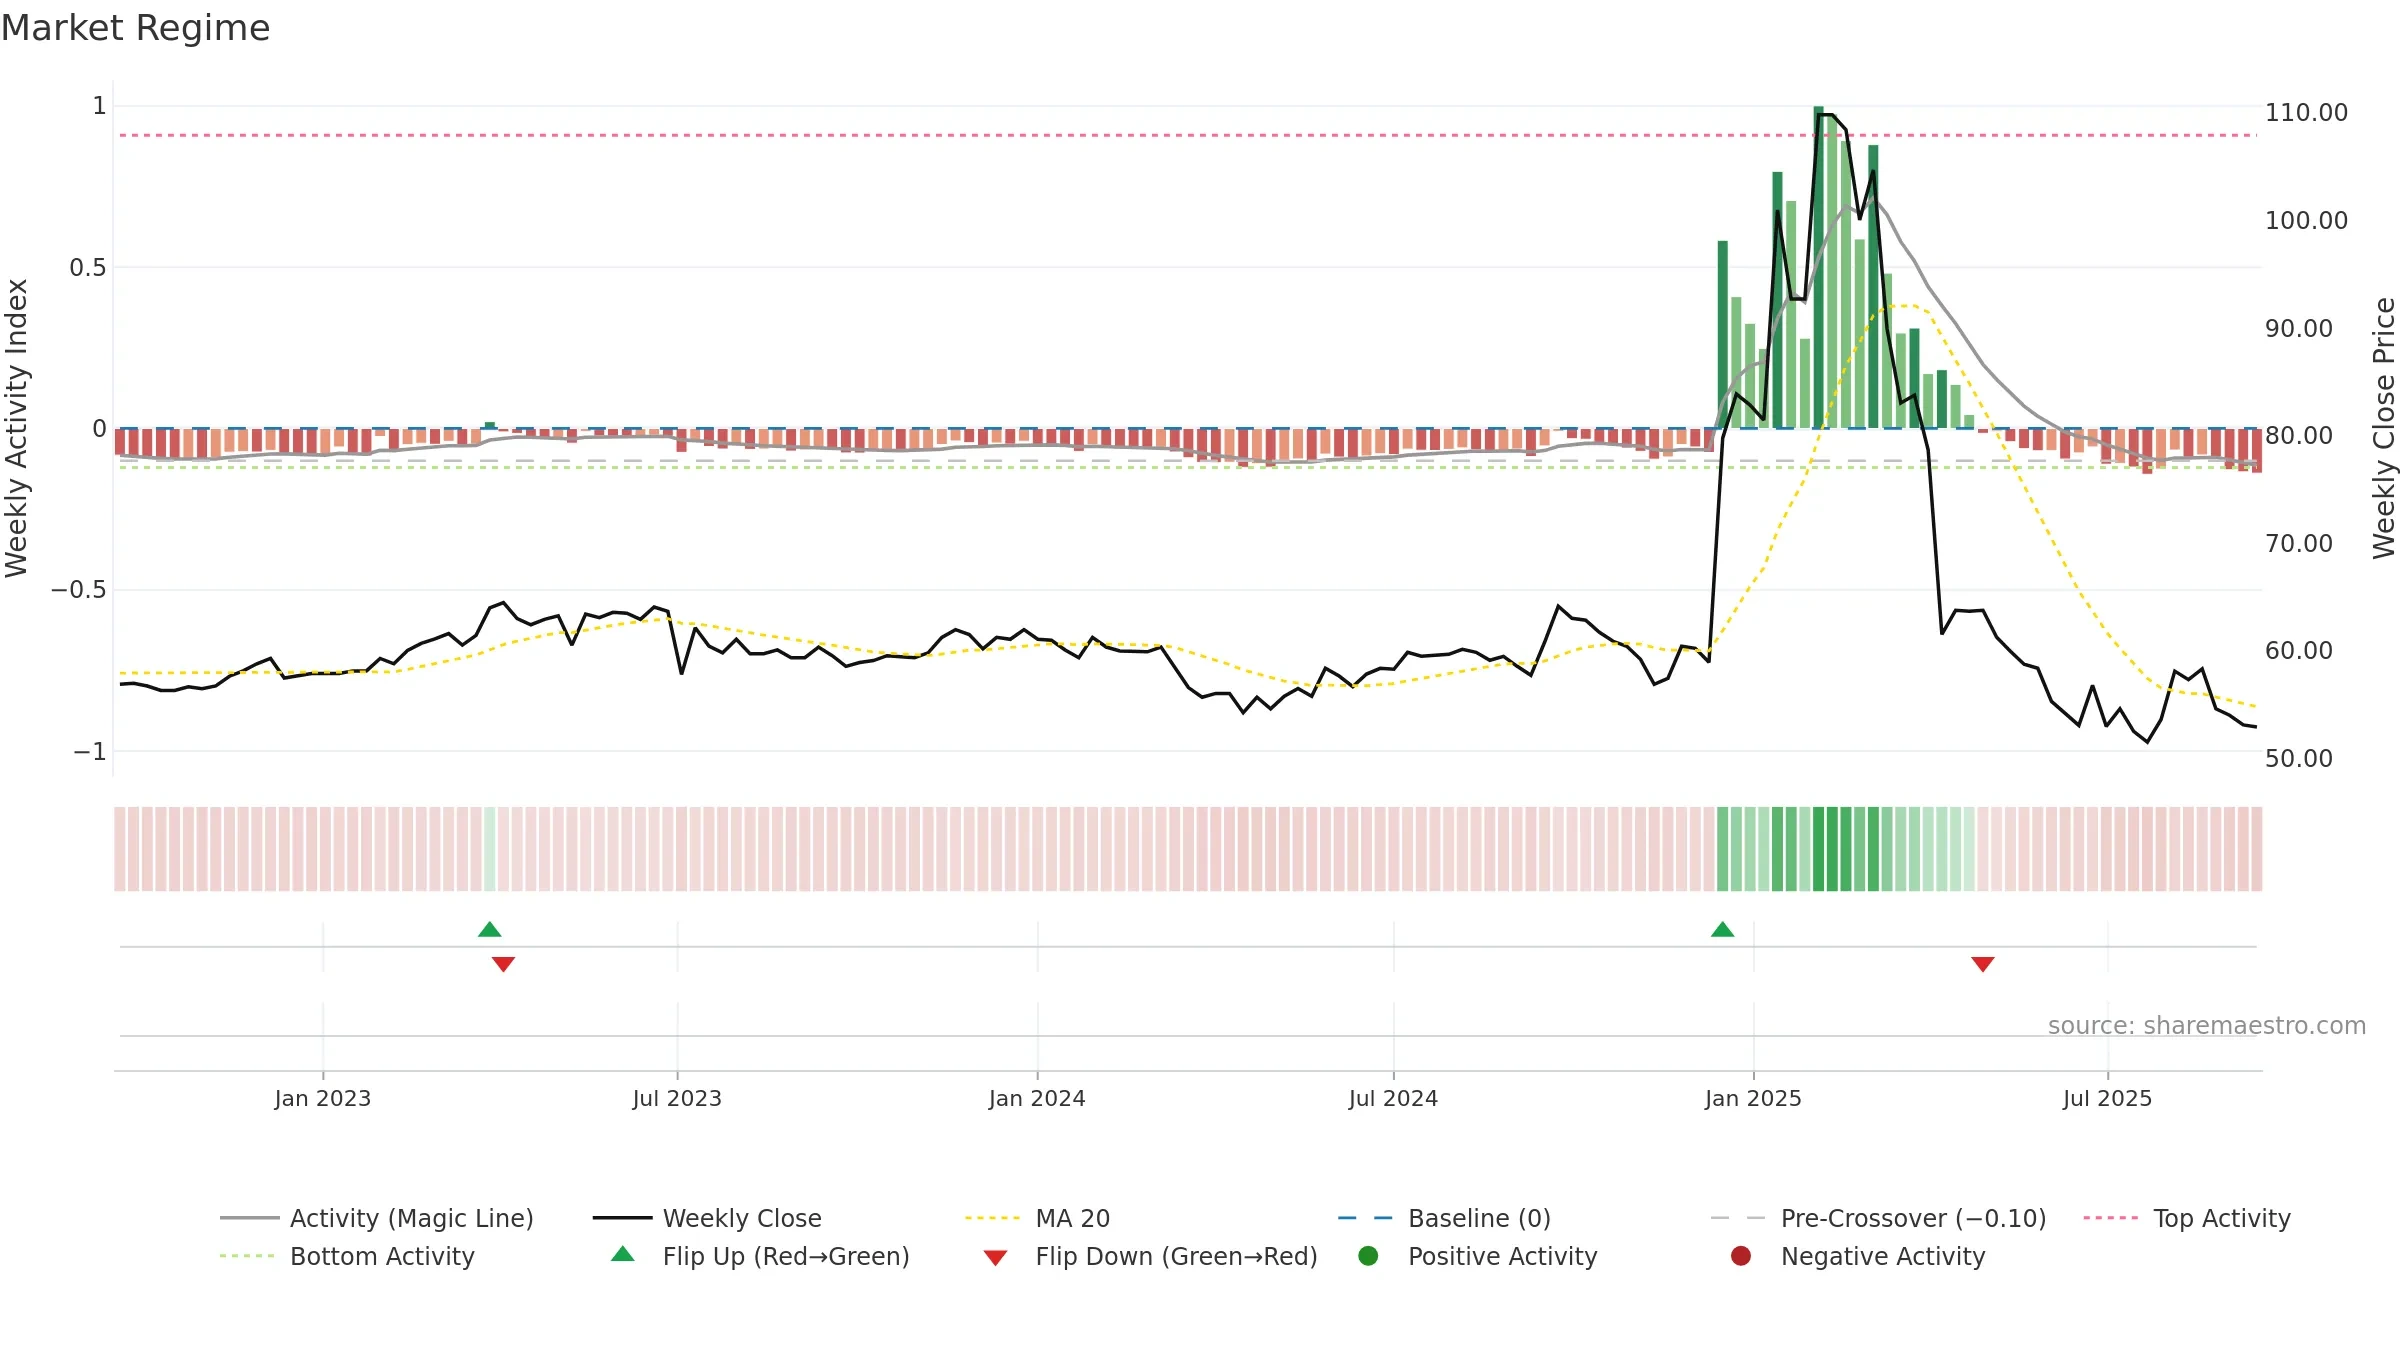
Task: Click the 110.00 price axis label
Action: coord(2306,112)
